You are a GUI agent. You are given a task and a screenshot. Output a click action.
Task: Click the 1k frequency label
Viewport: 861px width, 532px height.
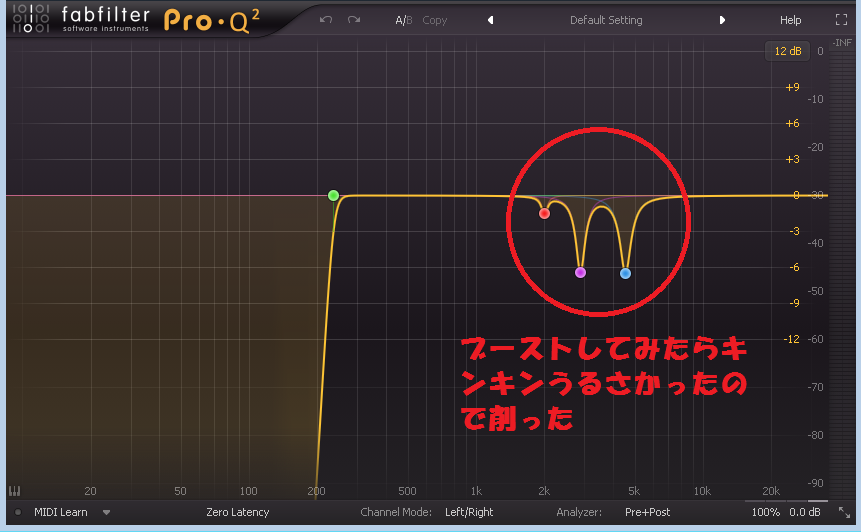[x=476, y=491]
